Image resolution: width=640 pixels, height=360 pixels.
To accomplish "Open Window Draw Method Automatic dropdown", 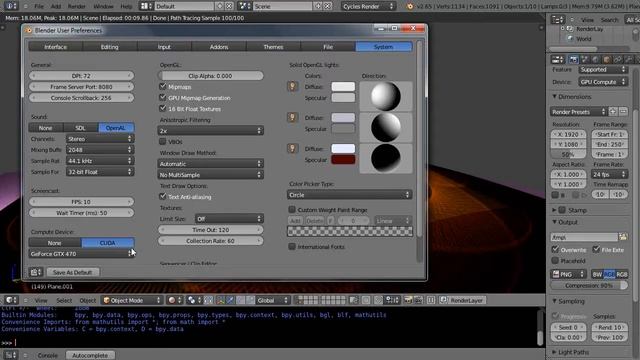I will click(x=211, y=164).
